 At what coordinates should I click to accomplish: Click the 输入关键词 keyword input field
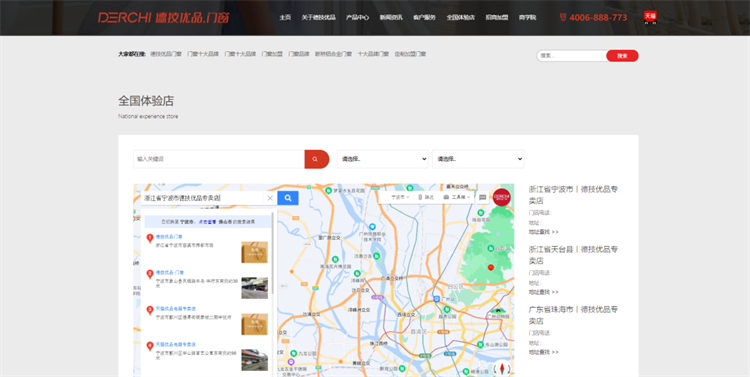coord(219,159)
